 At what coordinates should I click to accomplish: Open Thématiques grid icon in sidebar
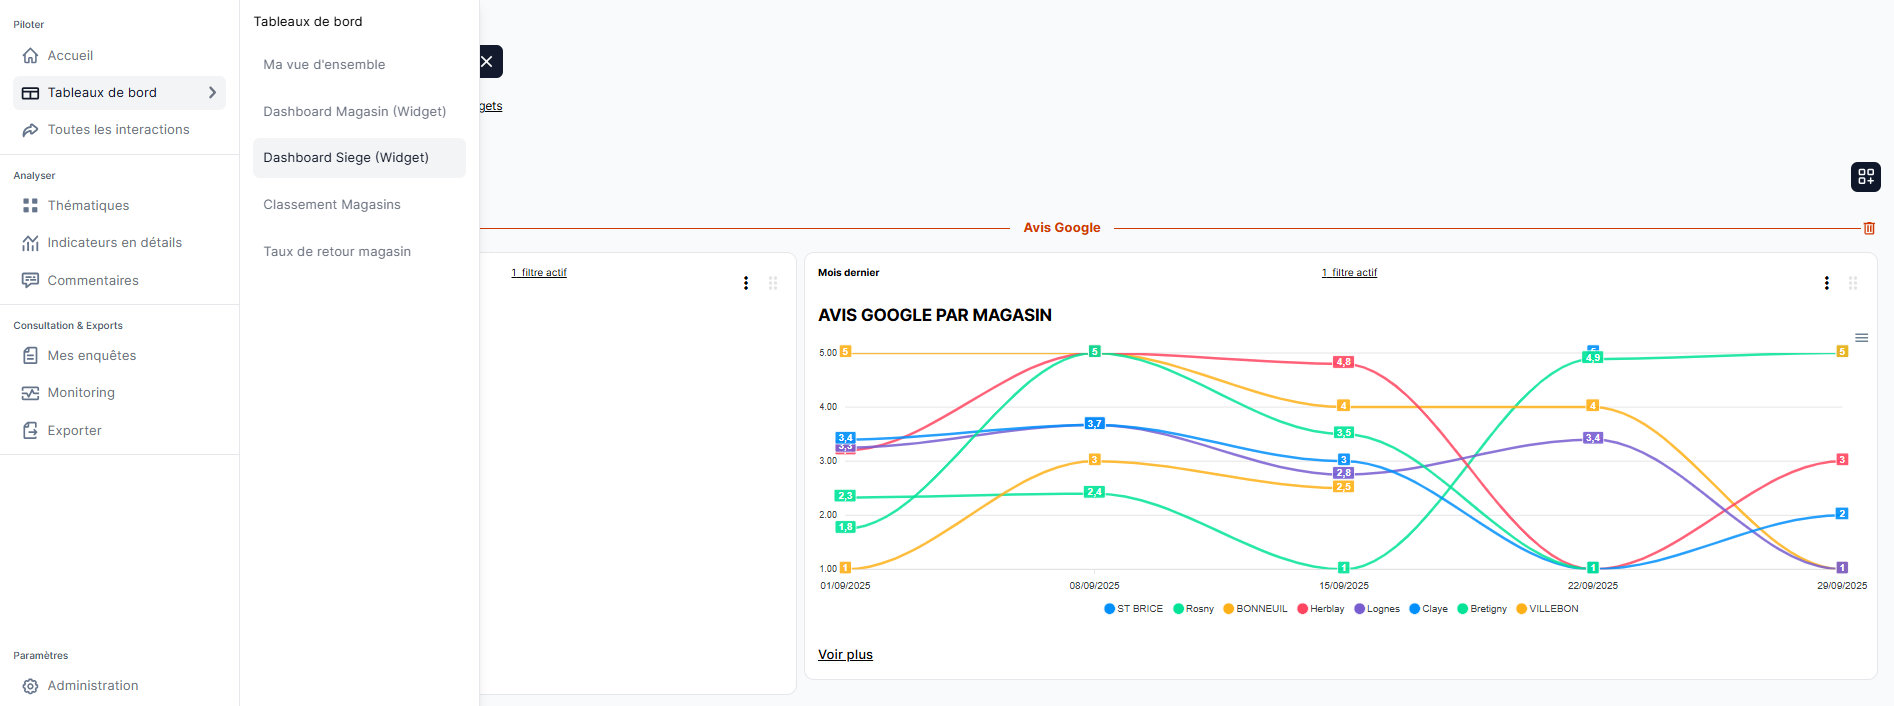[x=31, y=205]
